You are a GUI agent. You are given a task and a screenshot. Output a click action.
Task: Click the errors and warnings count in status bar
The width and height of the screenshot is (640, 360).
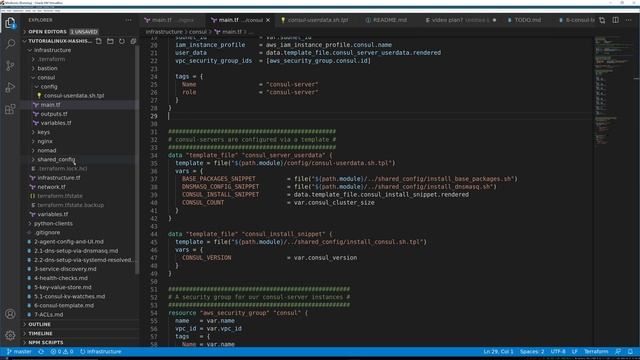pyautogui.click(x=62, y=351)
